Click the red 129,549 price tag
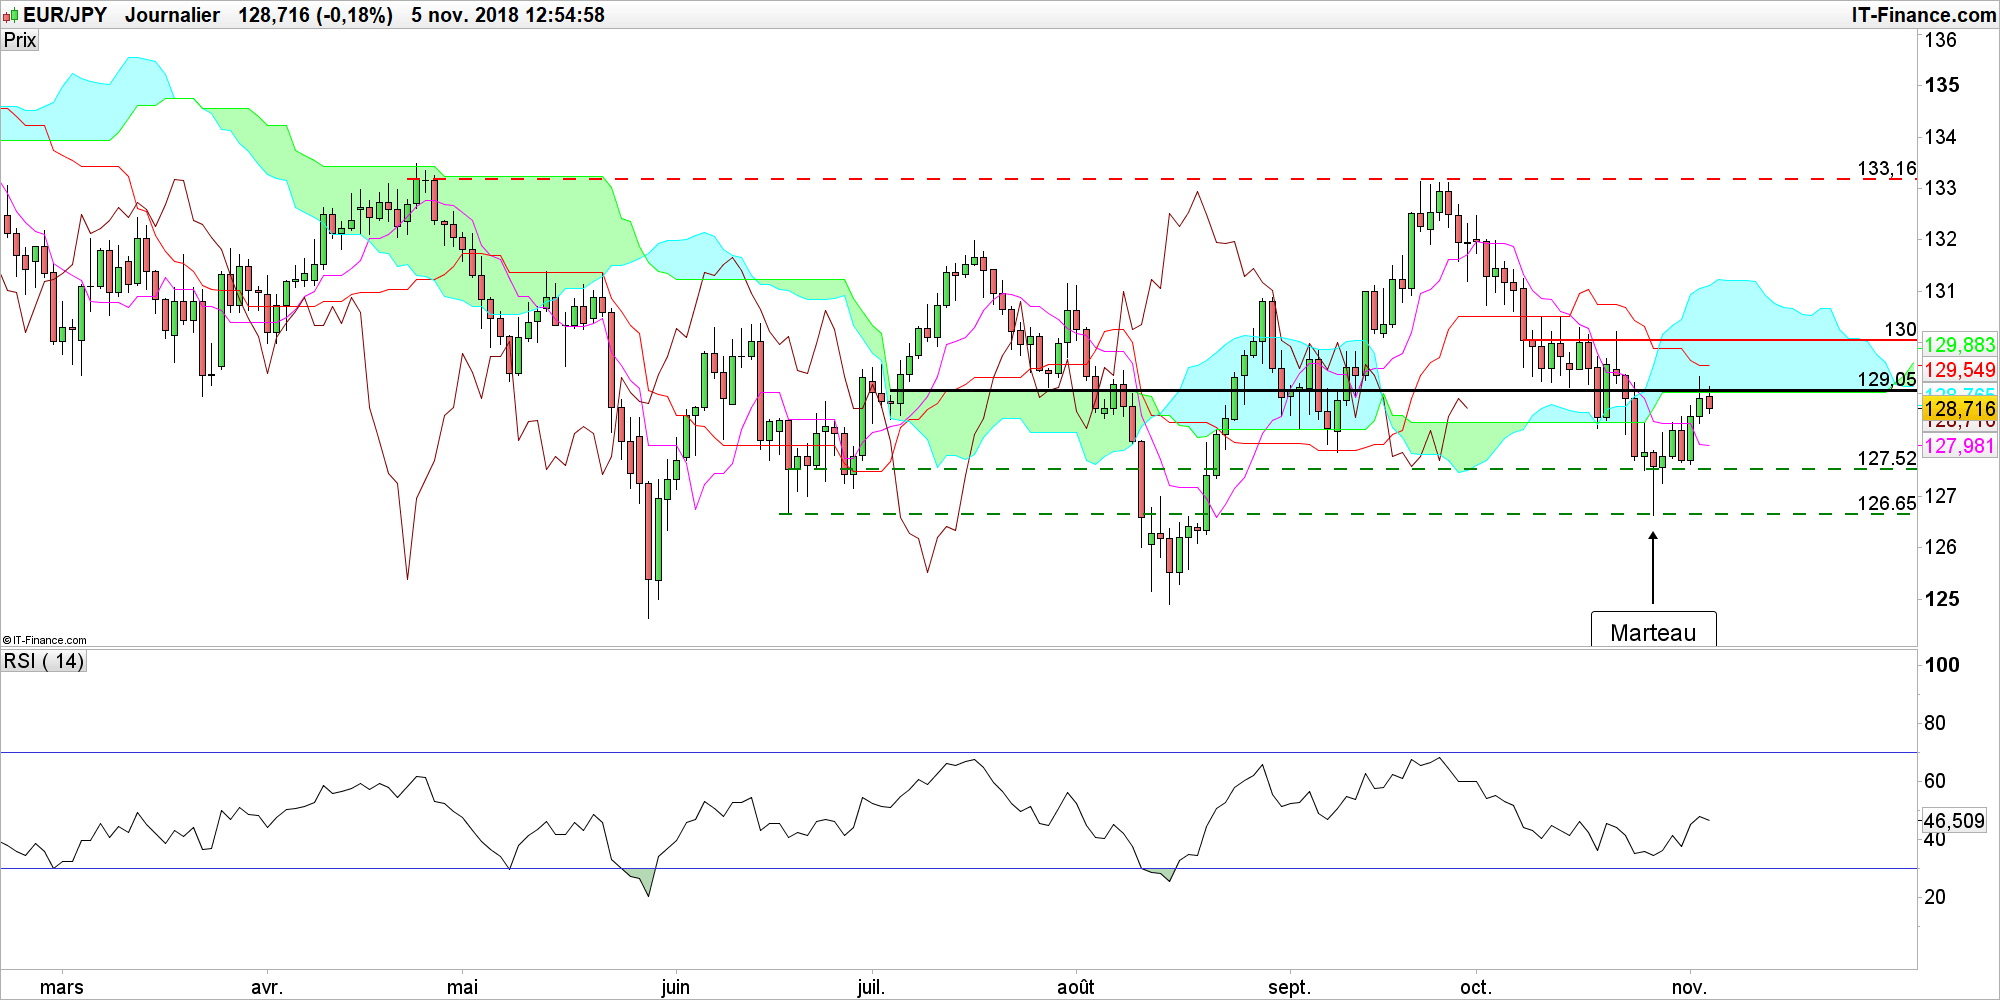Screen dimensions: 2000x1000 1959,370
